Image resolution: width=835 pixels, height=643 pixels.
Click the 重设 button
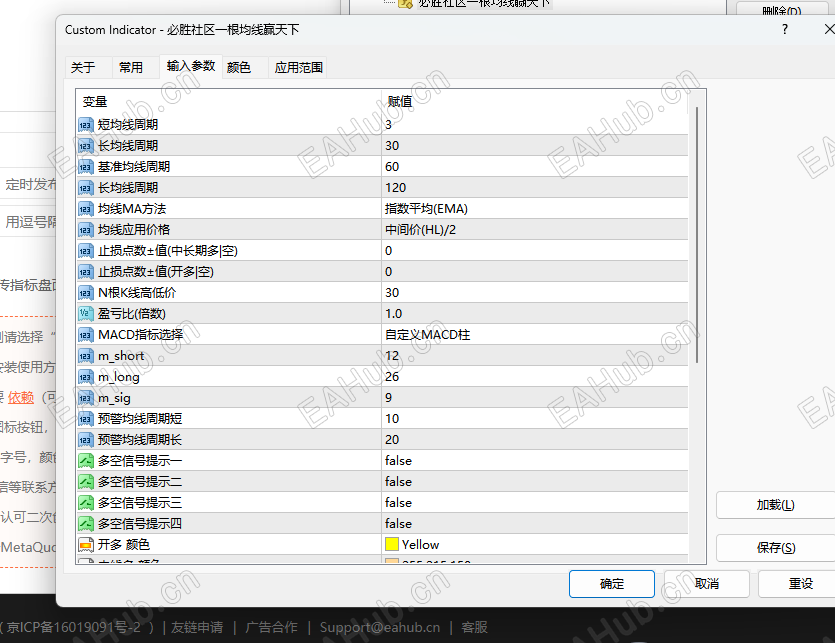[799, 584]
